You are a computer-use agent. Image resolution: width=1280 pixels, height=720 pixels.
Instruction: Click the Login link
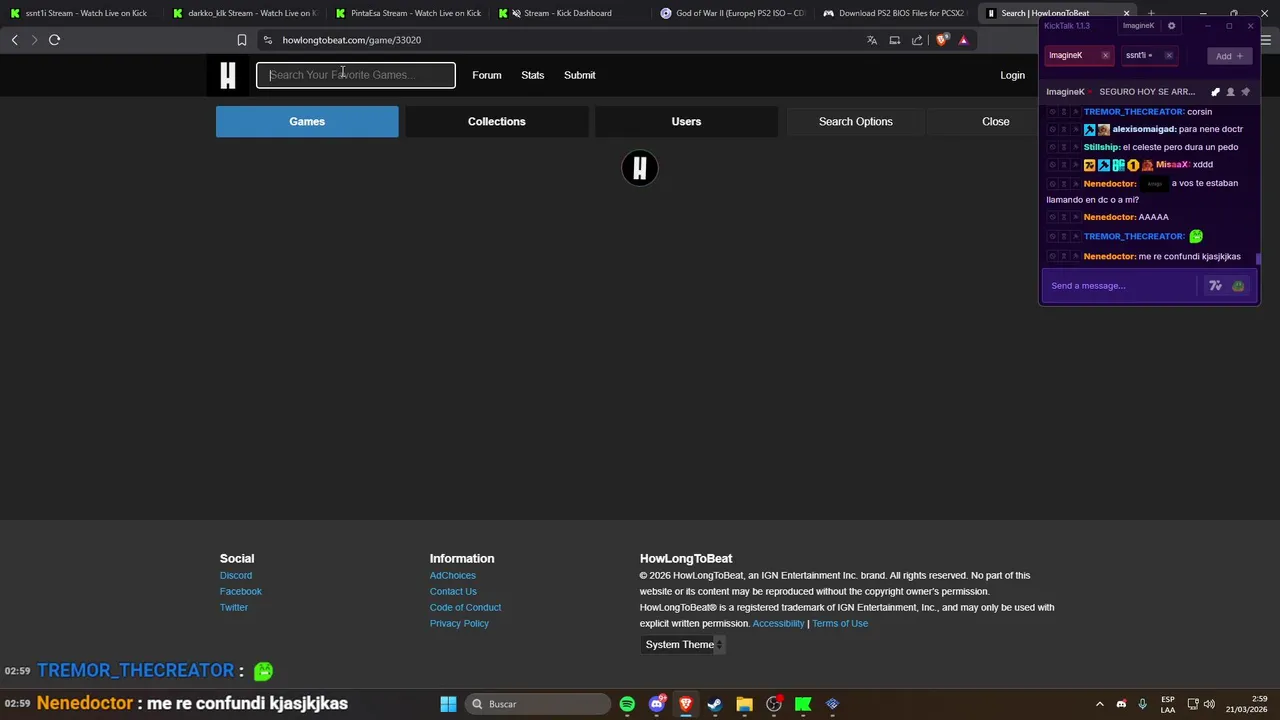[x=1012, y=75]
